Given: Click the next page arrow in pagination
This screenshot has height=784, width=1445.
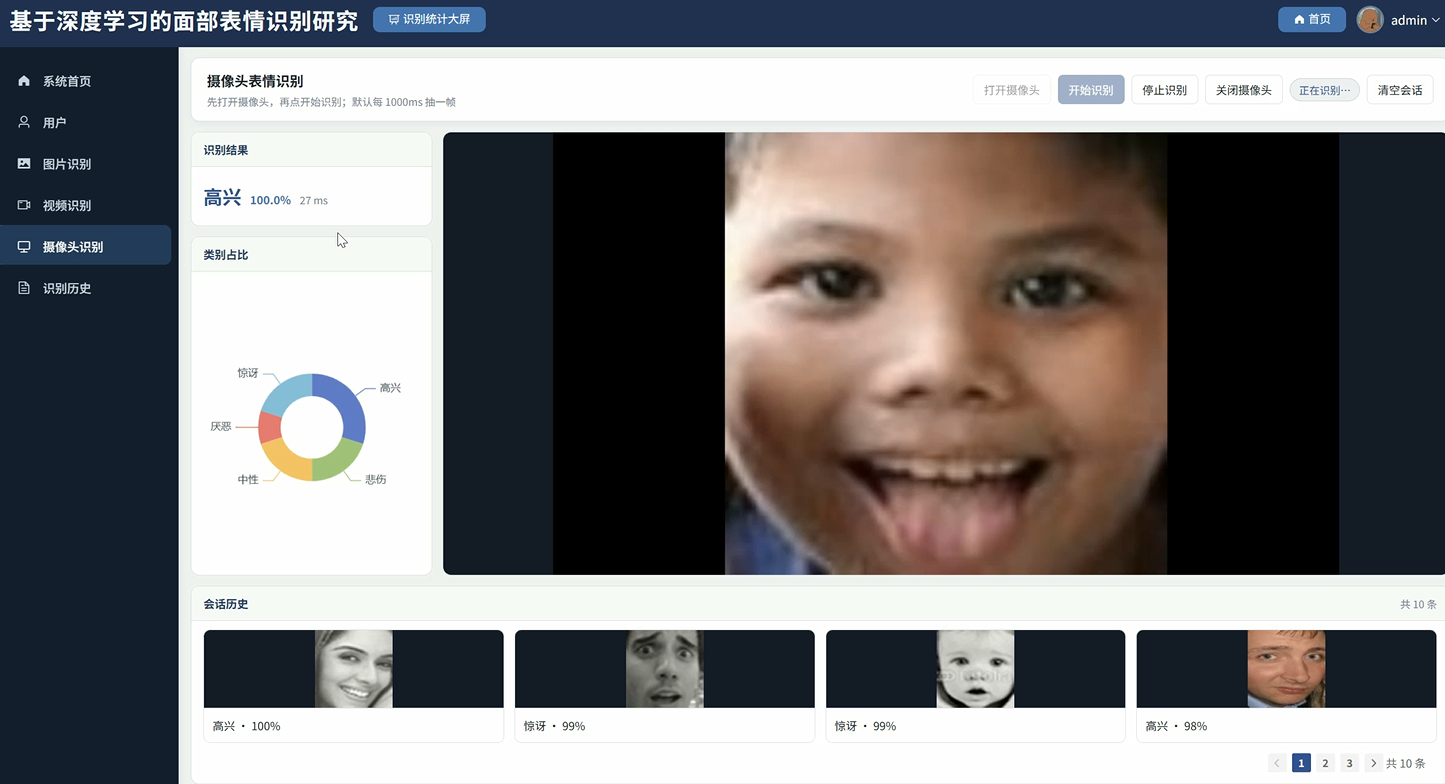Looking at the screenshot, I should [x=1373, y=763].
